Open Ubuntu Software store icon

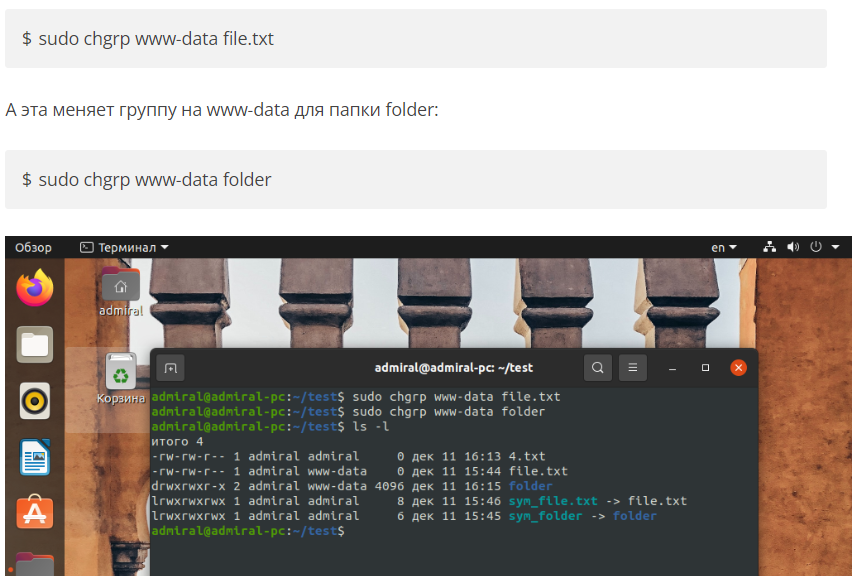35,513
